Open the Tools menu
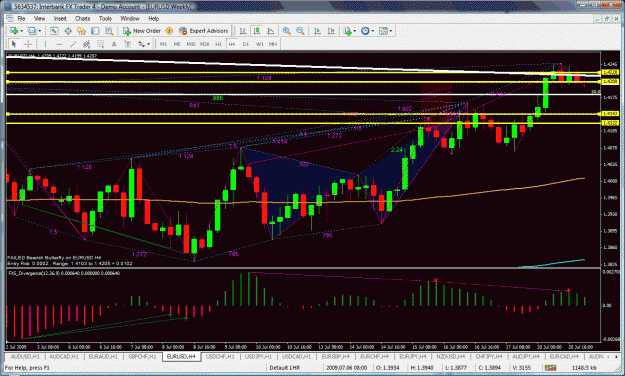 [105, 18]
